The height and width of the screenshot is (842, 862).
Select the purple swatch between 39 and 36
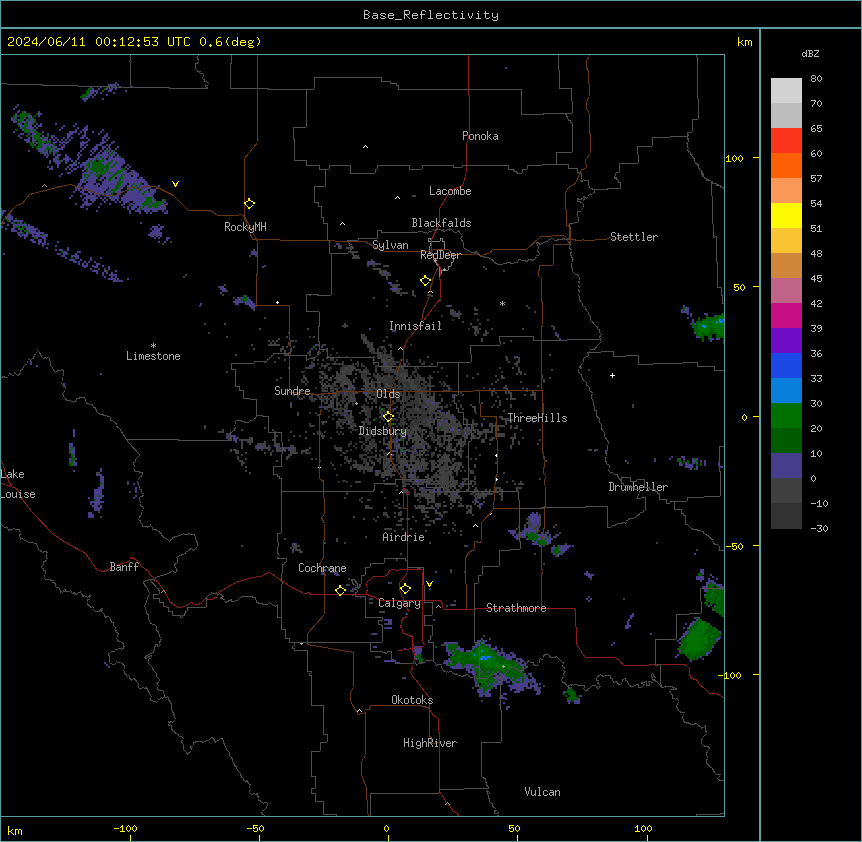coord(786,341)
